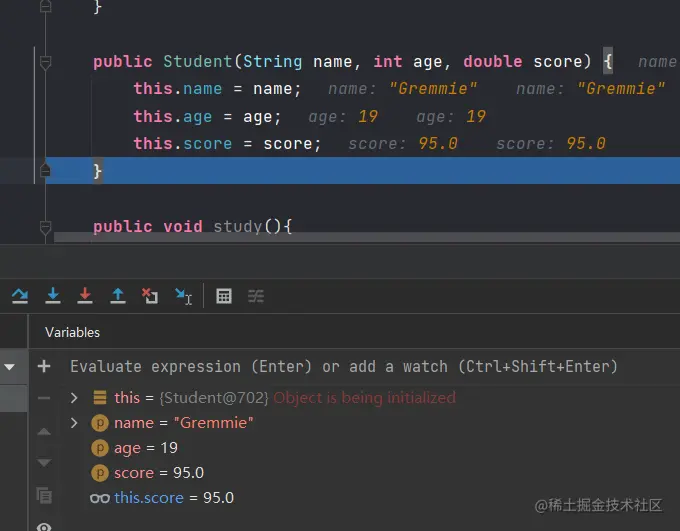Click the first inline hint score: 95.0
Image resolution: width=680 pixels, height=531 pixels.
[x=403, y=144]
